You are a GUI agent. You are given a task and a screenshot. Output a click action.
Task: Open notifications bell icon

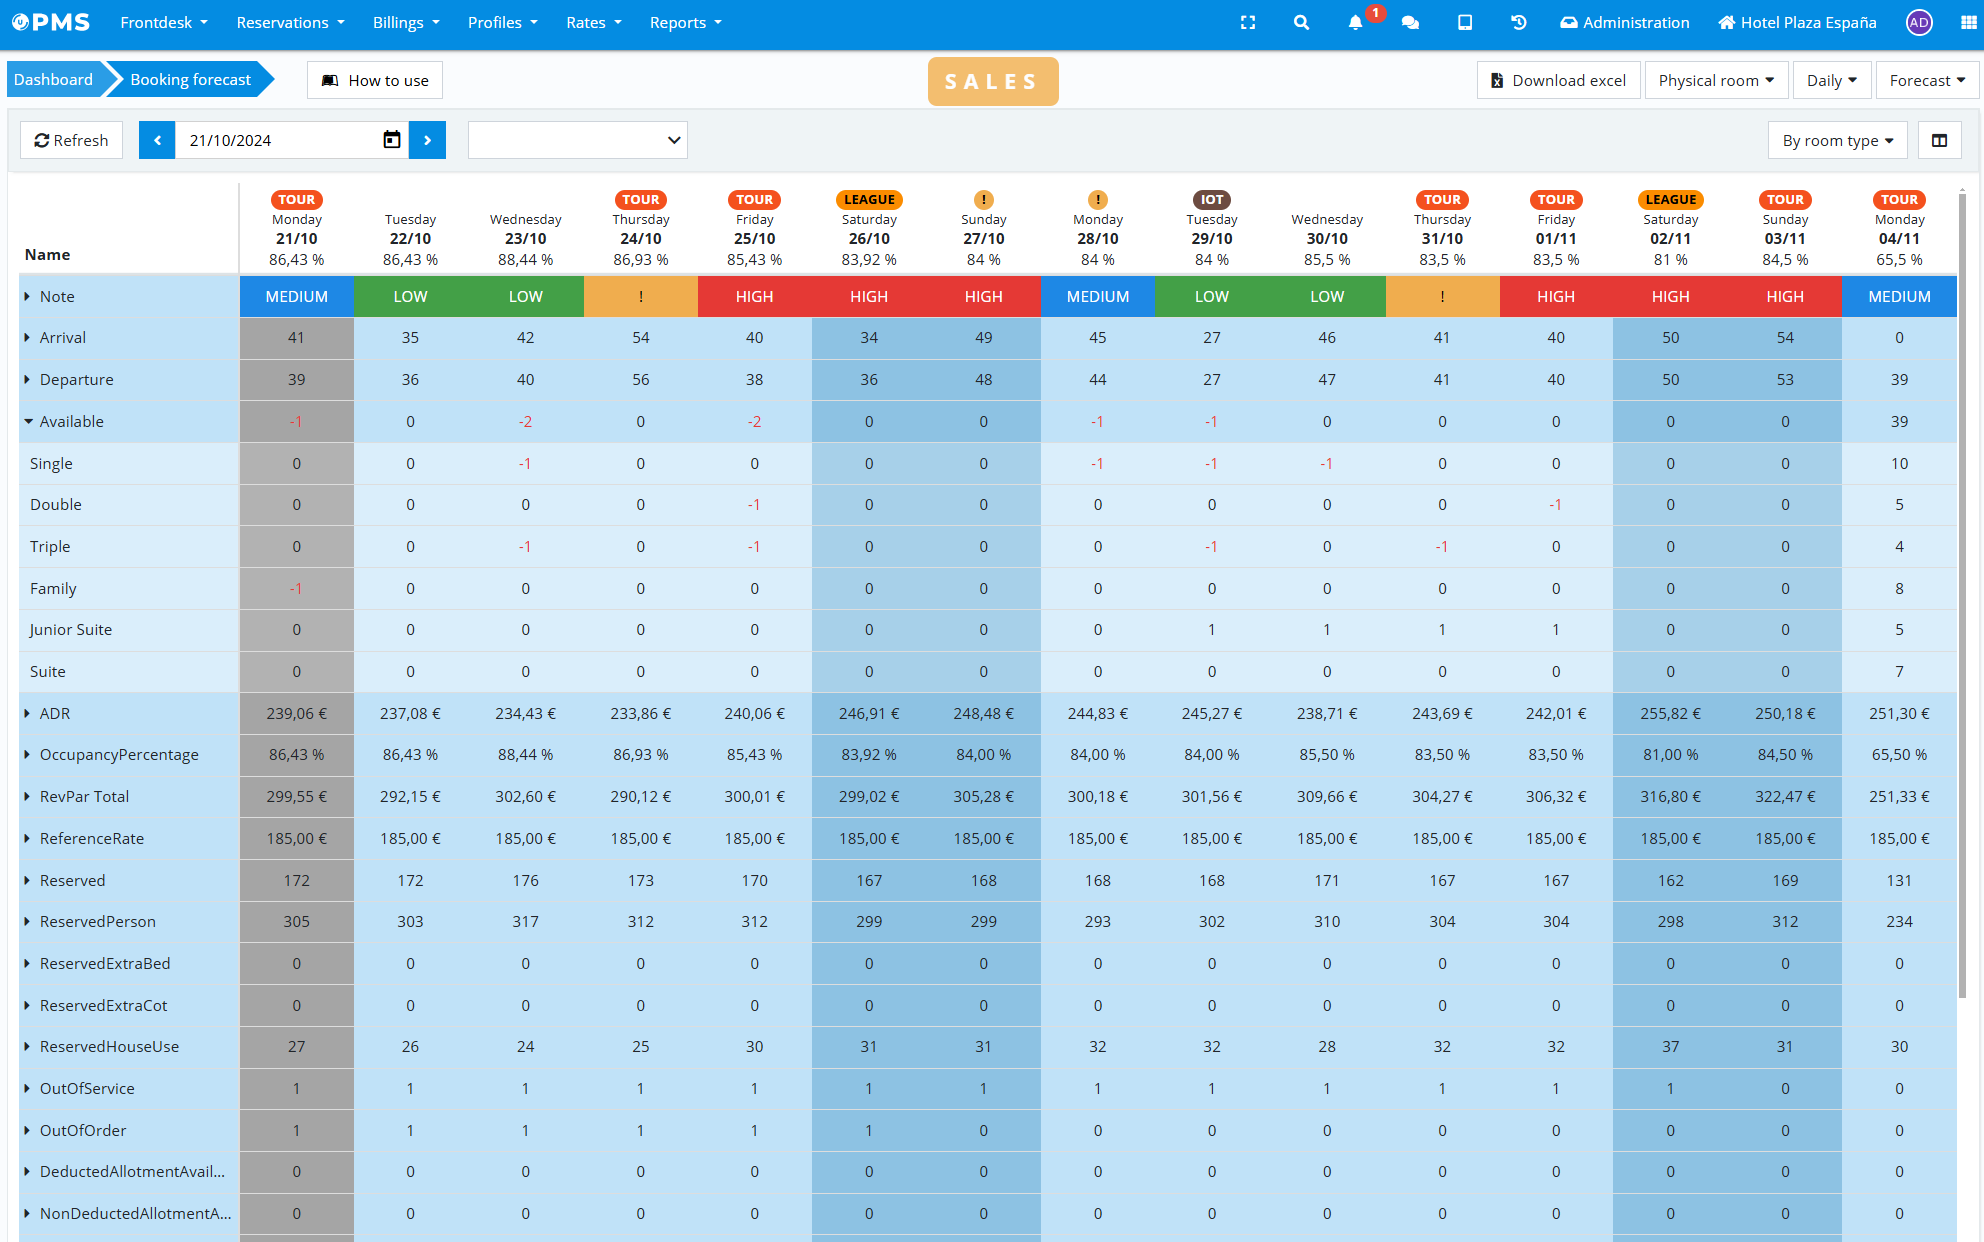1355,22
